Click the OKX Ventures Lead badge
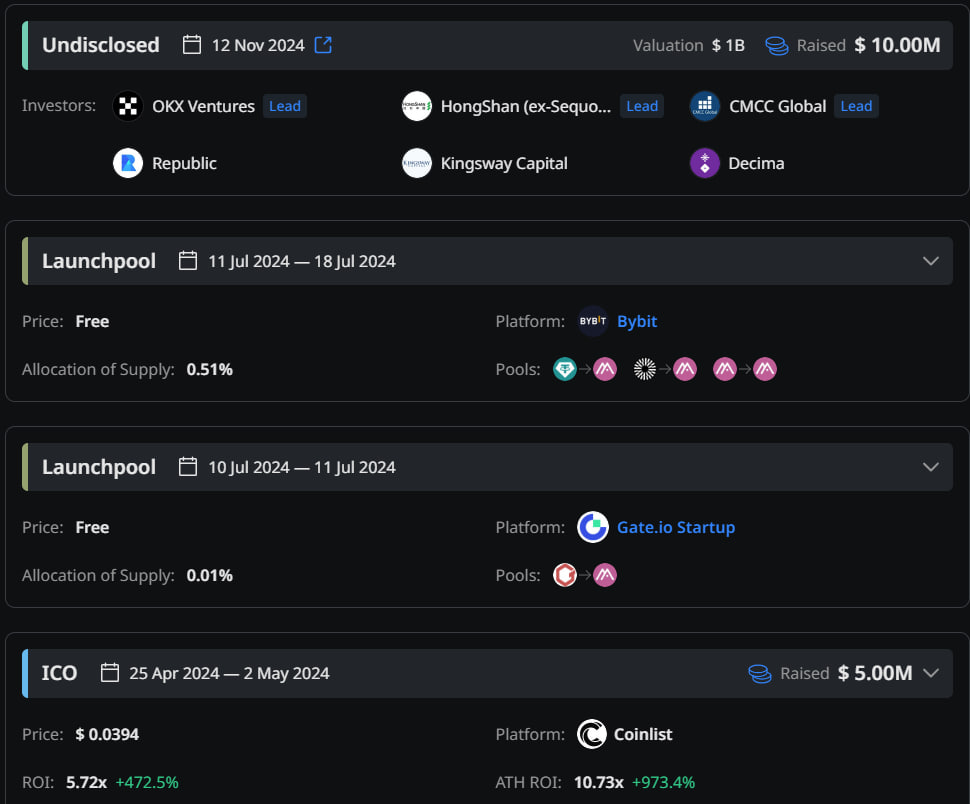Screen dimensions: 970x804 click(x=285, y=106)
